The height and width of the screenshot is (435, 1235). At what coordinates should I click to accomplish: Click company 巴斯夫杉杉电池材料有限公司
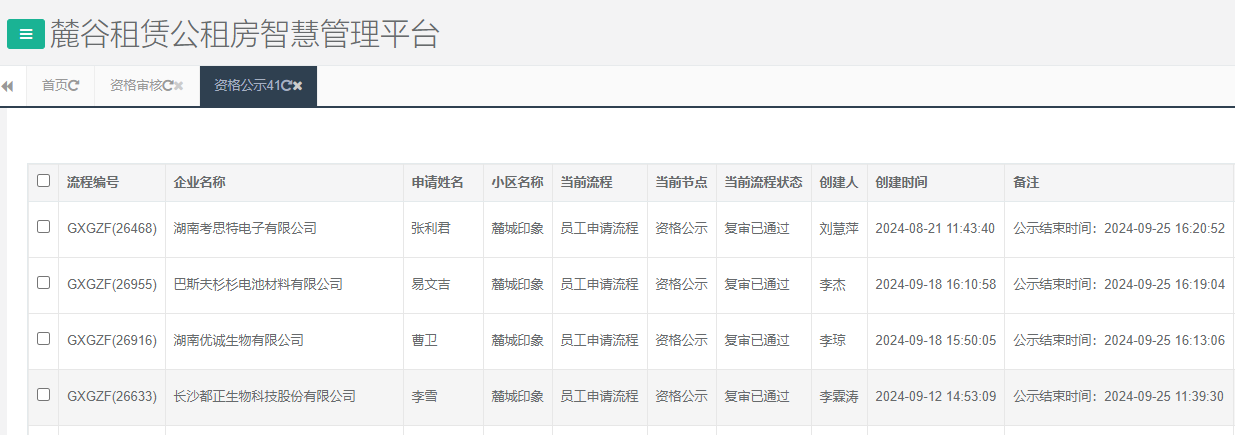258,285
